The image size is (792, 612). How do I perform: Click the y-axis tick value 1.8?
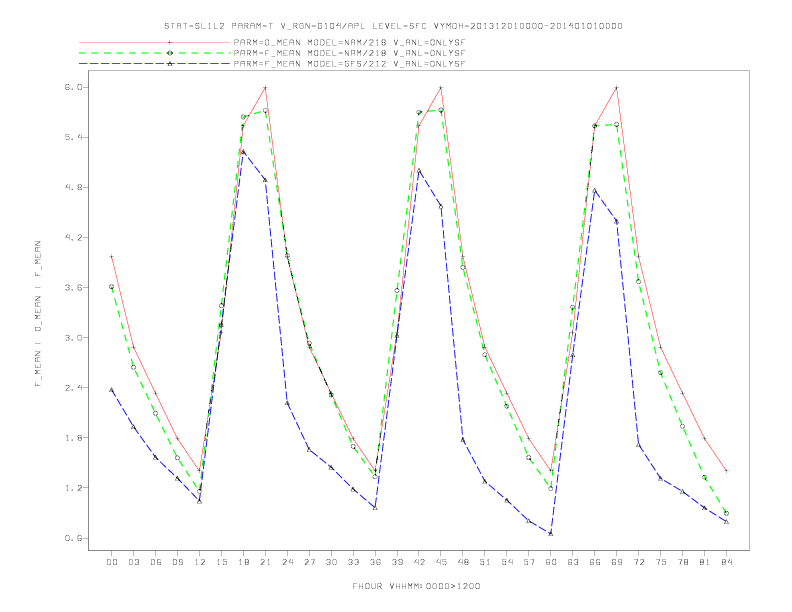click(73, 438)
